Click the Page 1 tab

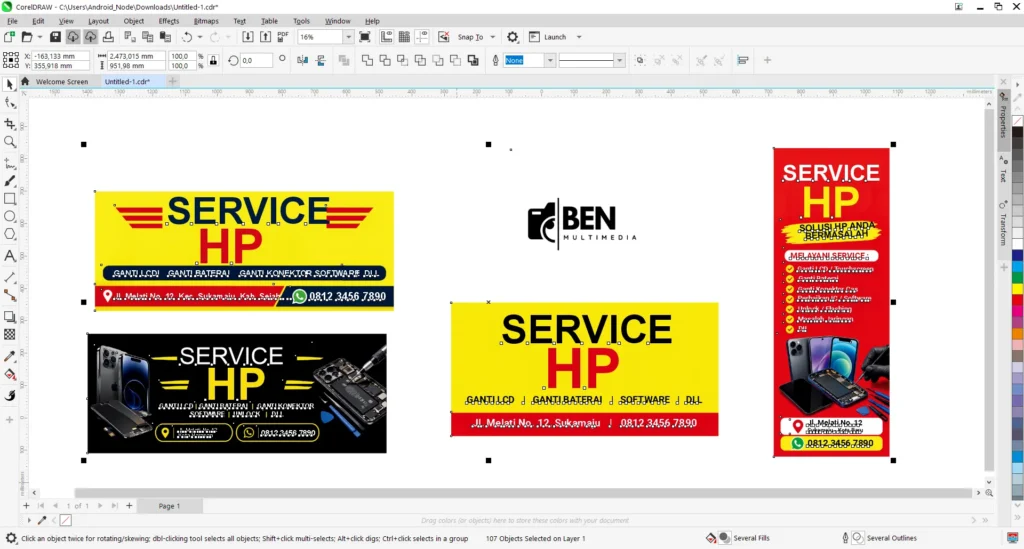169,506
